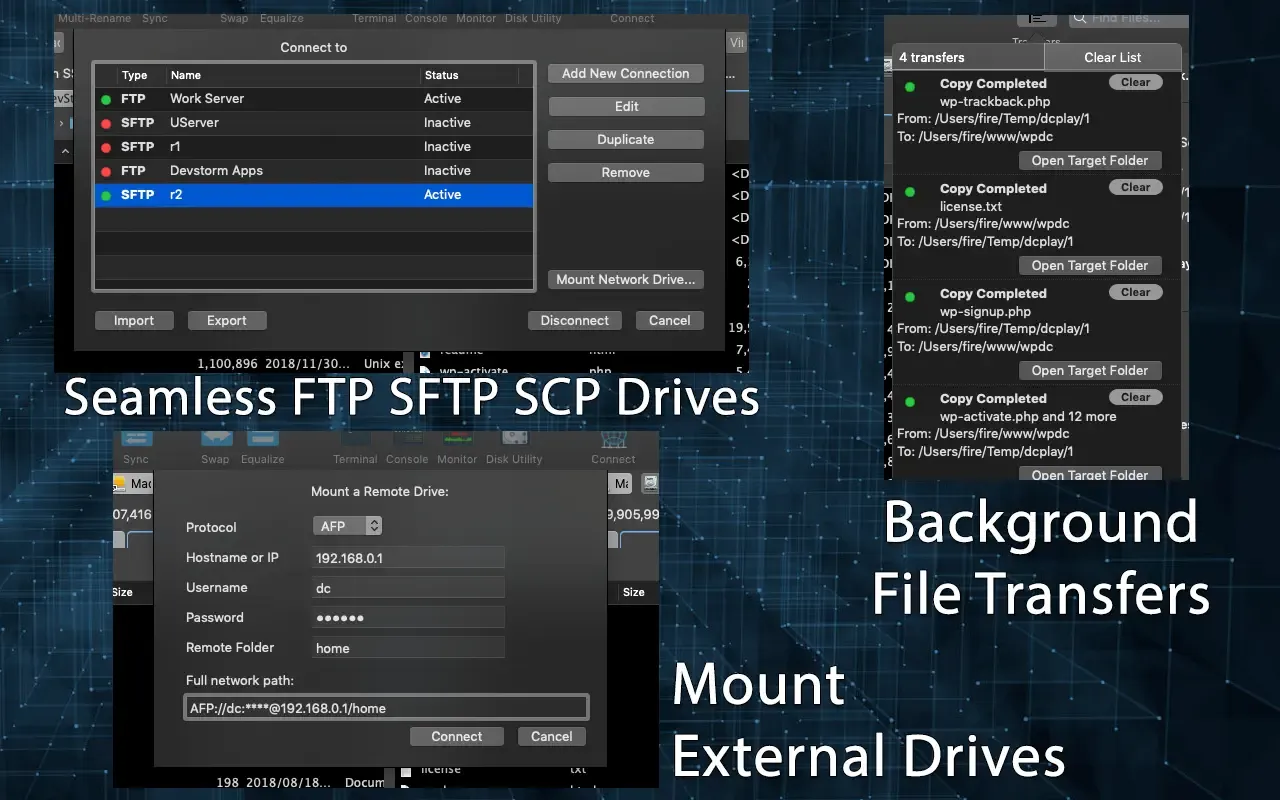Open Target Folder for license.txt transfer
Image resolution: width=1280 pixels, height=800 pixels.
[x=1090, y=265]
